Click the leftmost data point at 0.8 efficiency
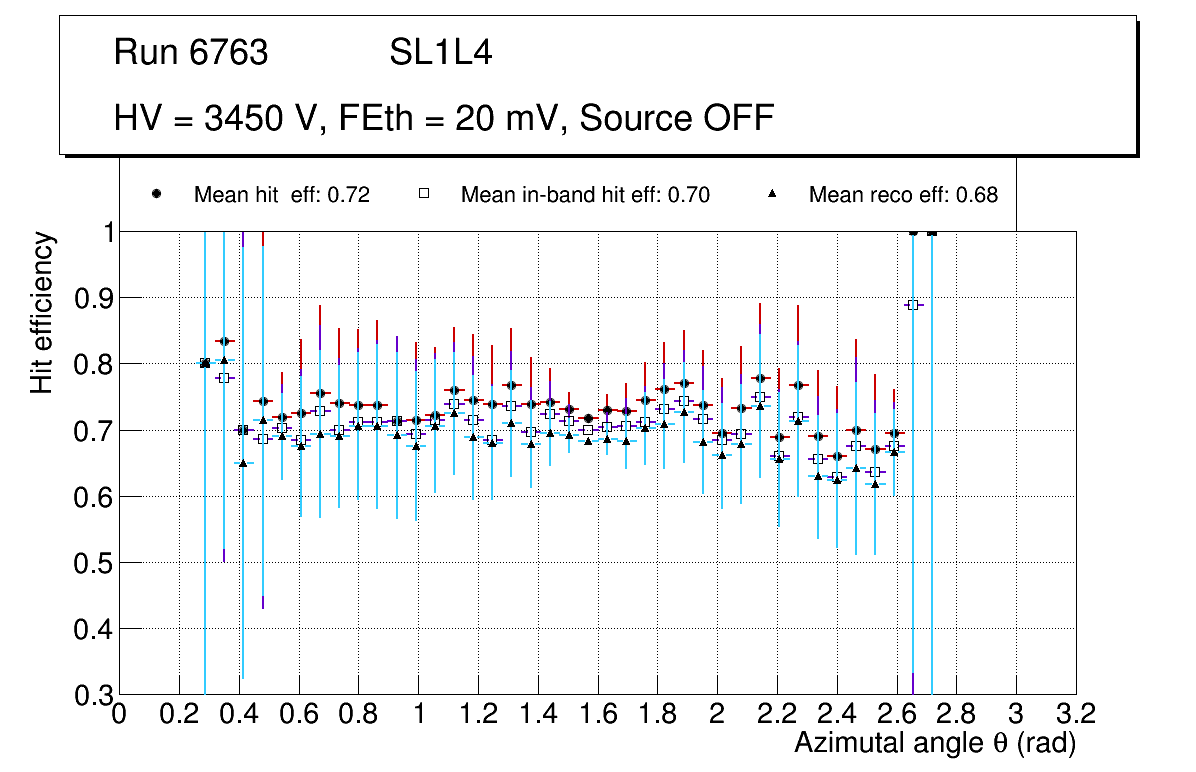This screenshot has height=772, width=1196. coord(205,363)
